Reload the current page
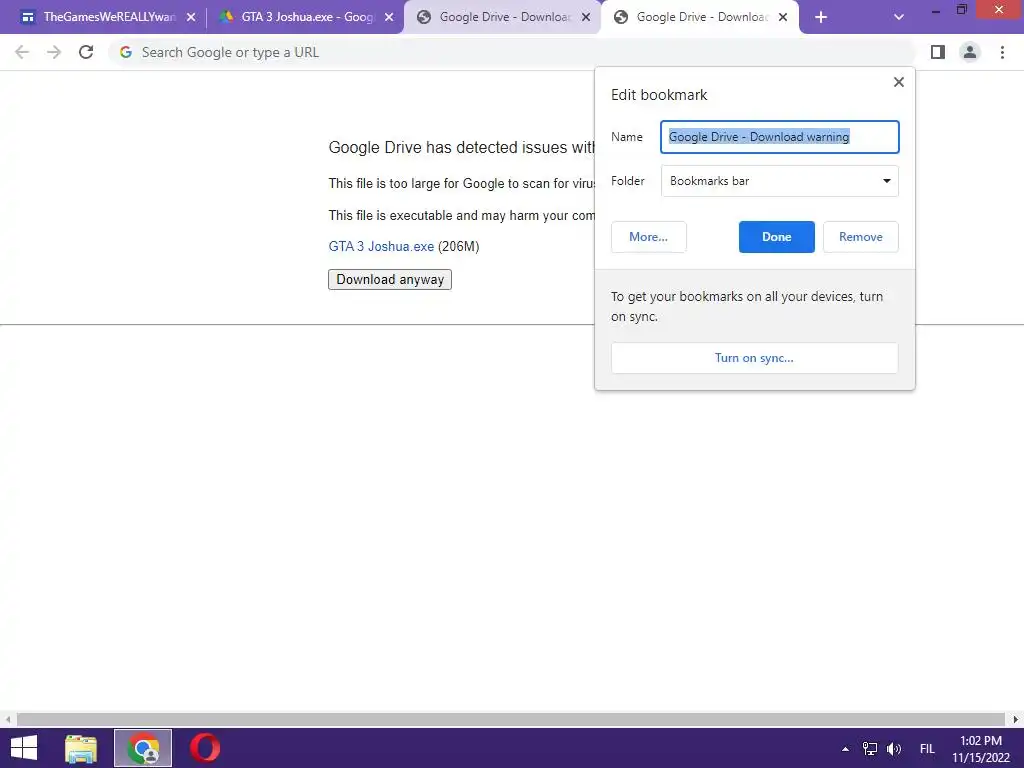This screenshot has height=768, width=1024. pyautogui.click(x=86, y=52)
